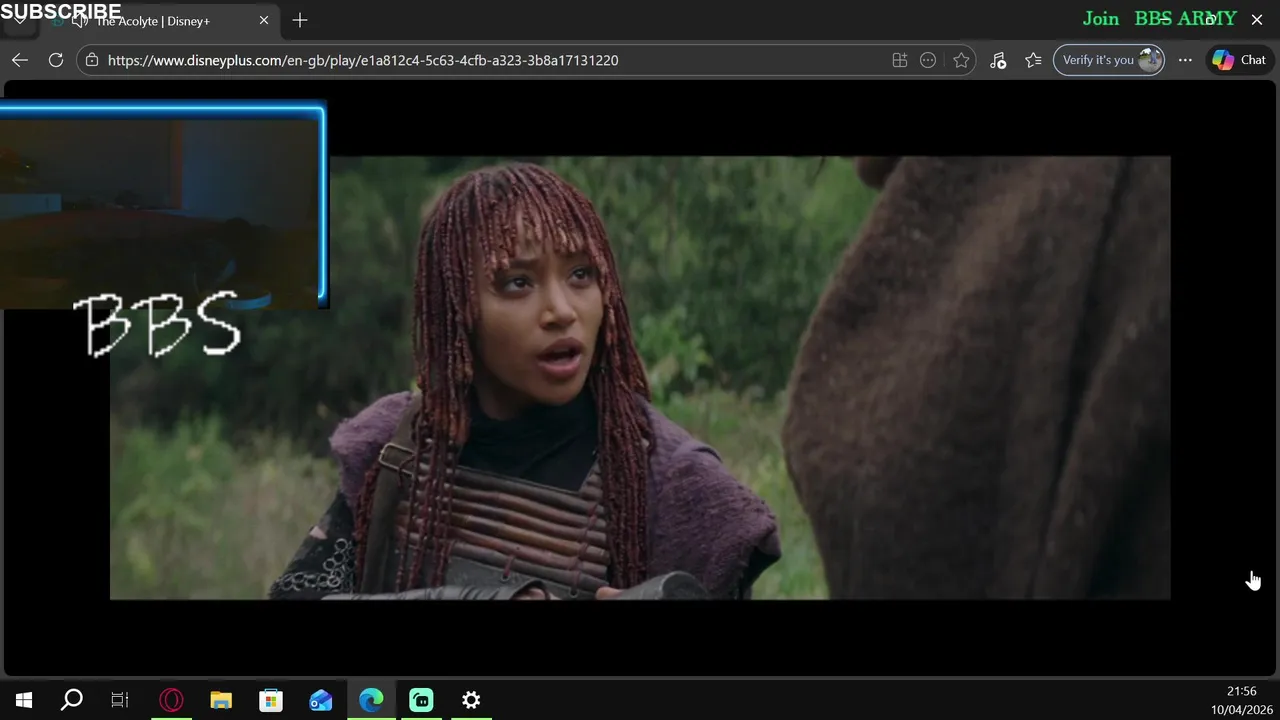View site information padlock icon

92,60
